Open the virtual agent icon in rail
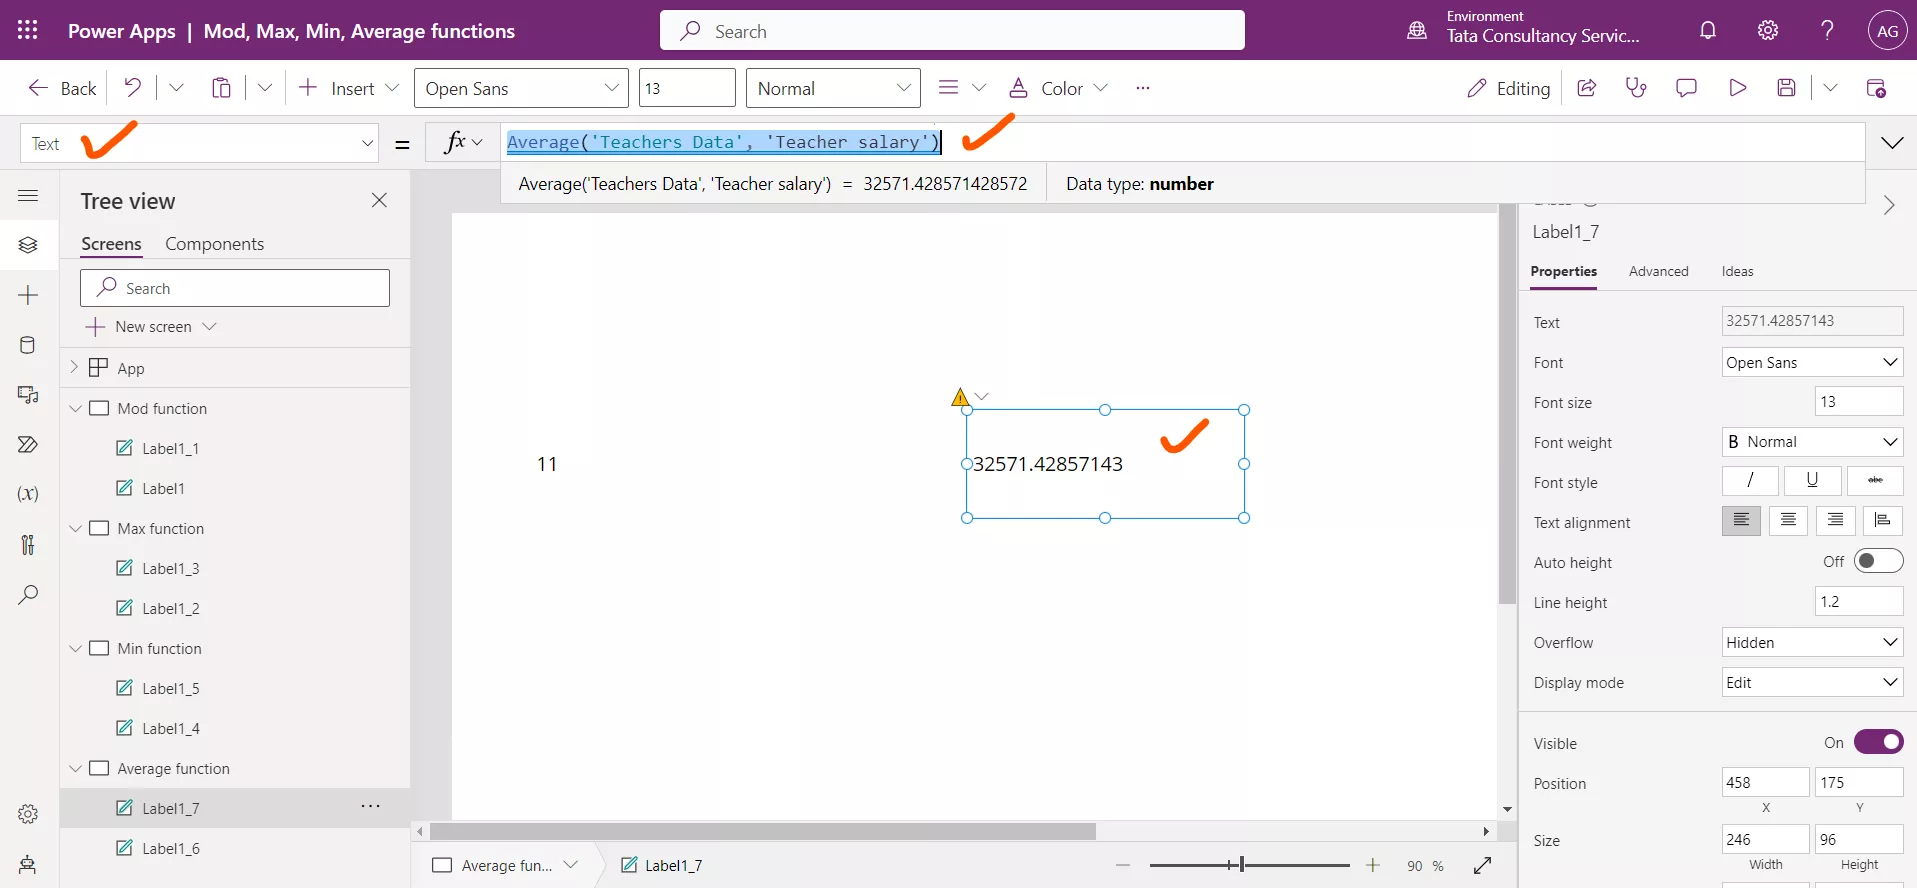This screenshot has height=888, width=1917. coord(28,865)
